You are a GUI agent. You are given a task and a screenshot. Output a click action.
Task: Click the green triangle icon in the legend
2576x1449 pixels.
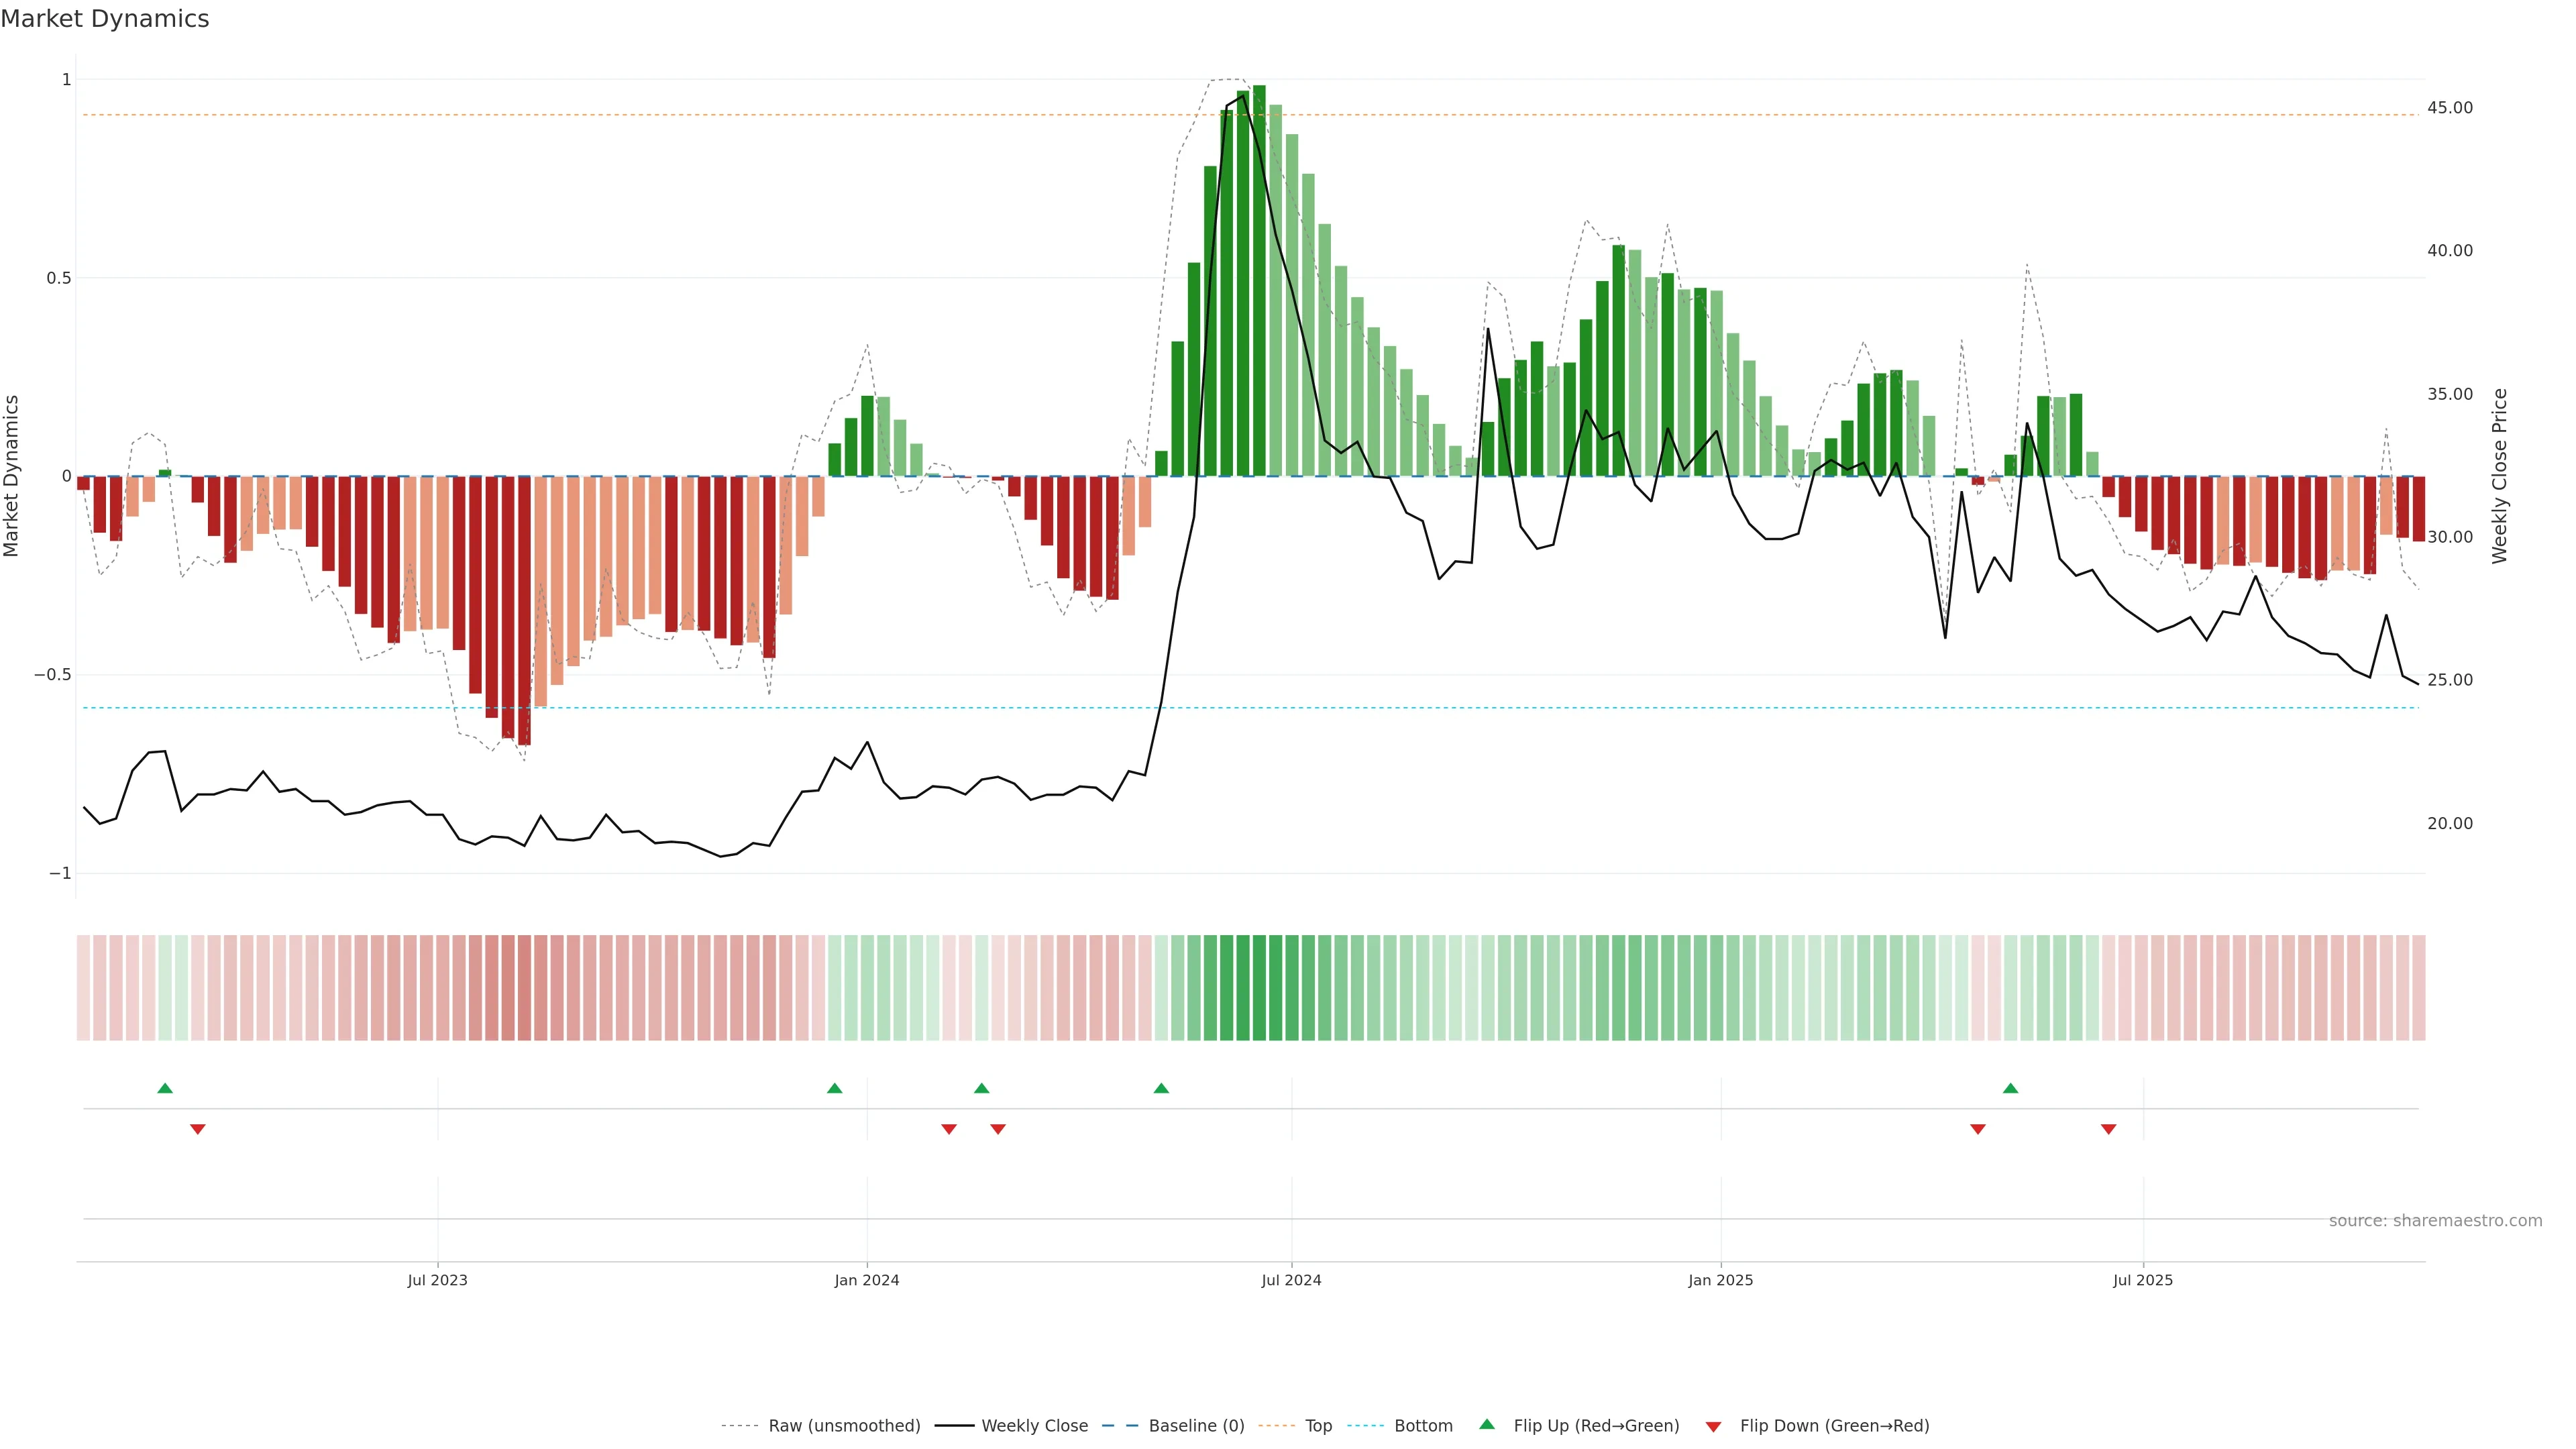tap(1487, 1424)
